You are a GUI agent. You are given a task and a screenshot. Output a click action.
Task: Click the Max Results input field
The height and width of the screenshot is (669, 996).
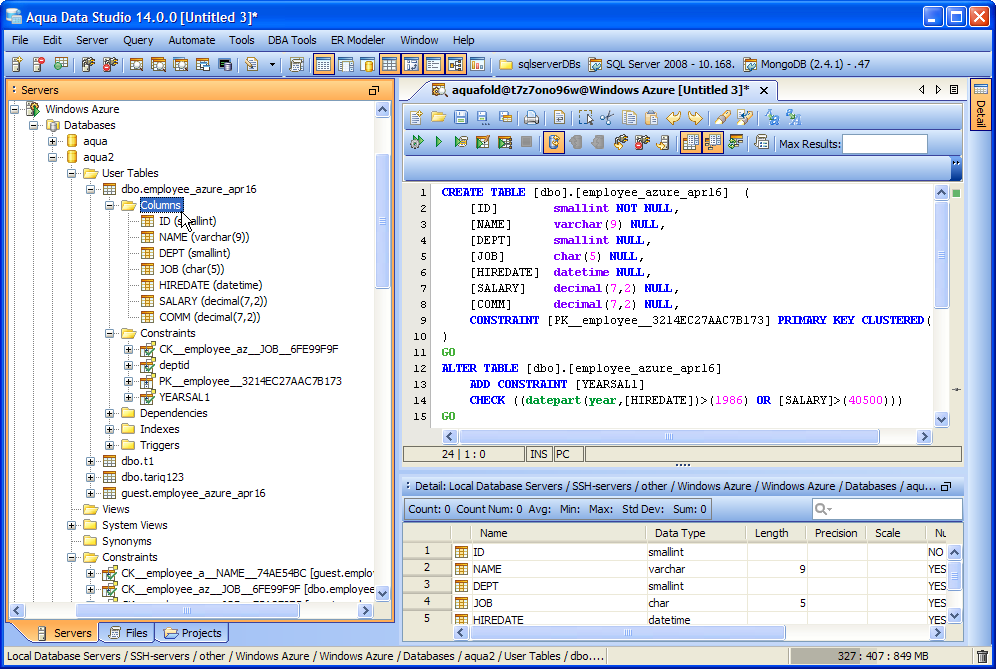pyautogui.click(x=884, y=144)
